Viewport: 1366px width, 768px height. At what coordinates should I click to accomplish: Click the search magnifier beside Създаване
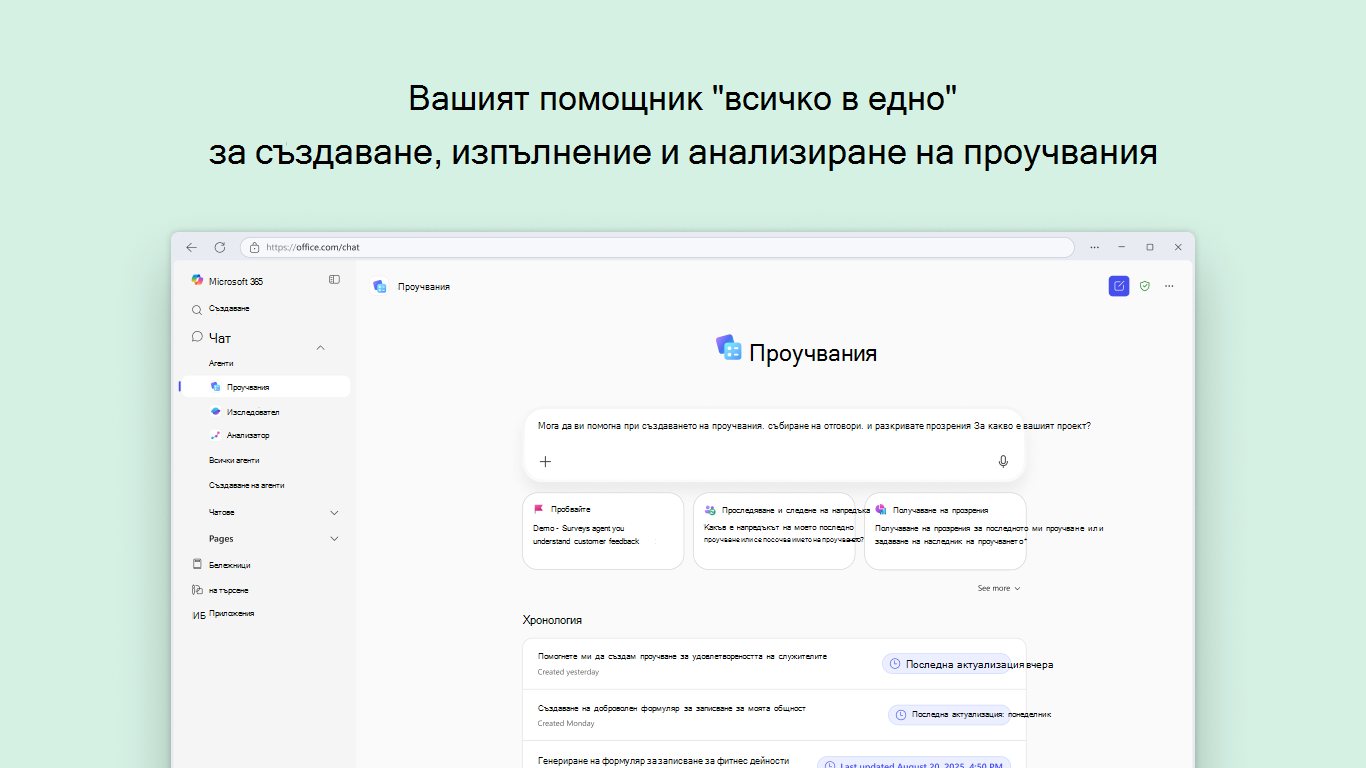click(x=197, y=310)
